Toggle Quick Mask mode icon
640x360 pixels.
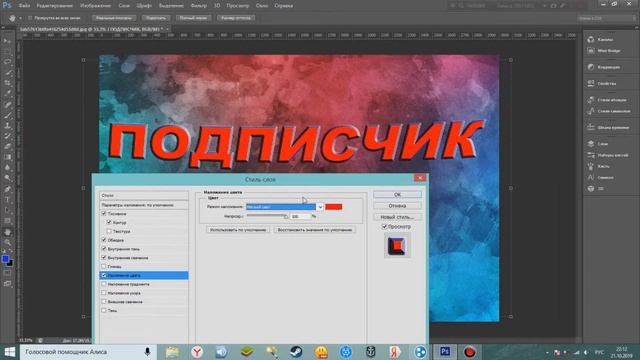(7, 273)
